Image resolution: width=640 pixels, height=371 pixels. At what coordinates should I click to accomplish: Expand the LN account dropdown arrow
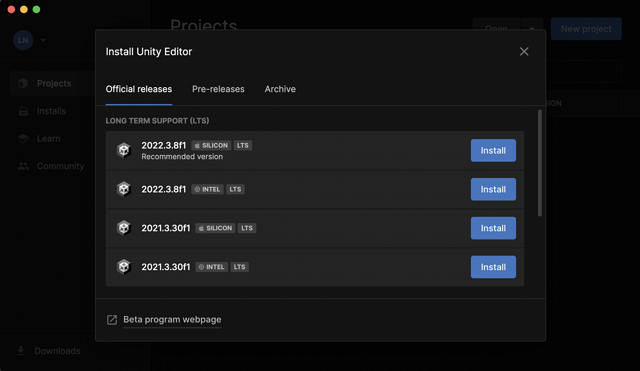(x=43, y=40)
